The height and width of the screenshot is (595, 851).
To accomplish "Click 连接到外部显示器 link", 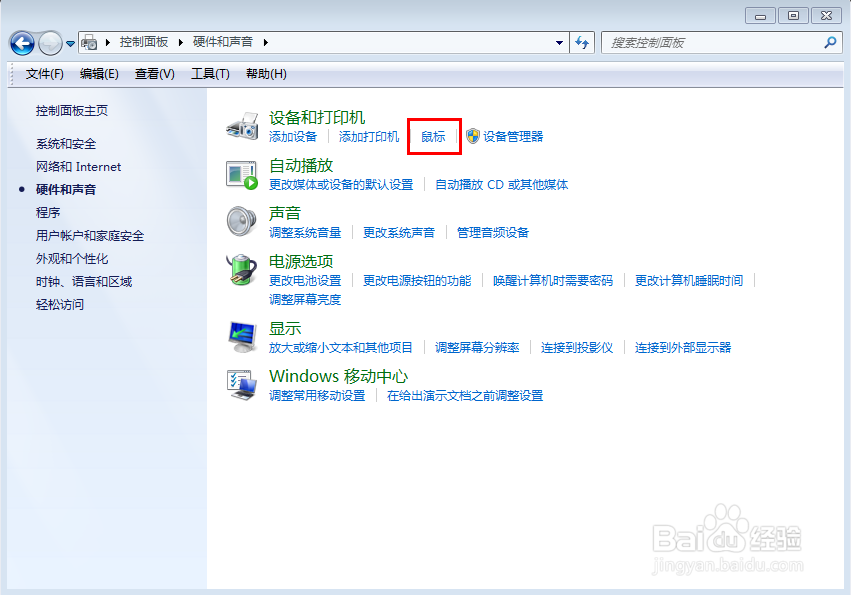I will tap(683, 347).
